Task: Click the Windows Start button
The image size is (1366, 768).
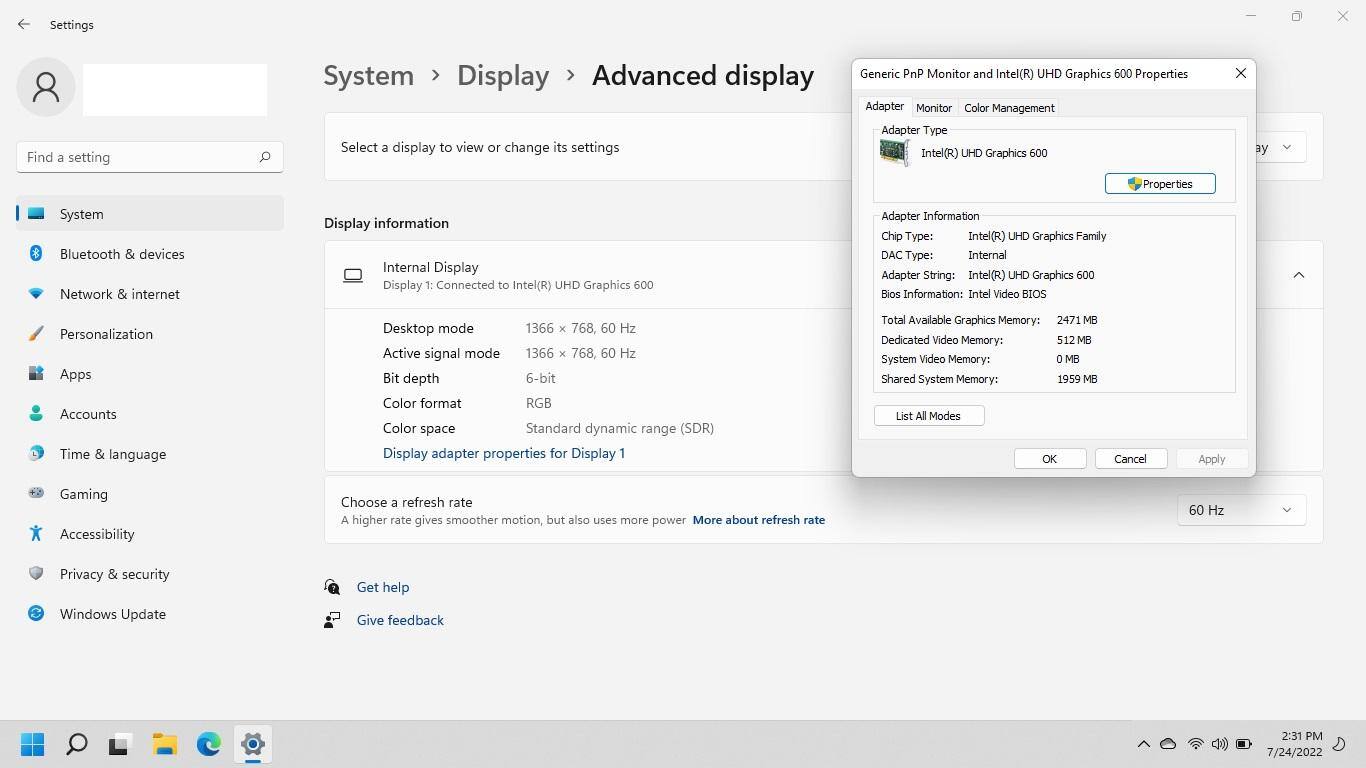Action: click(32, 744)
